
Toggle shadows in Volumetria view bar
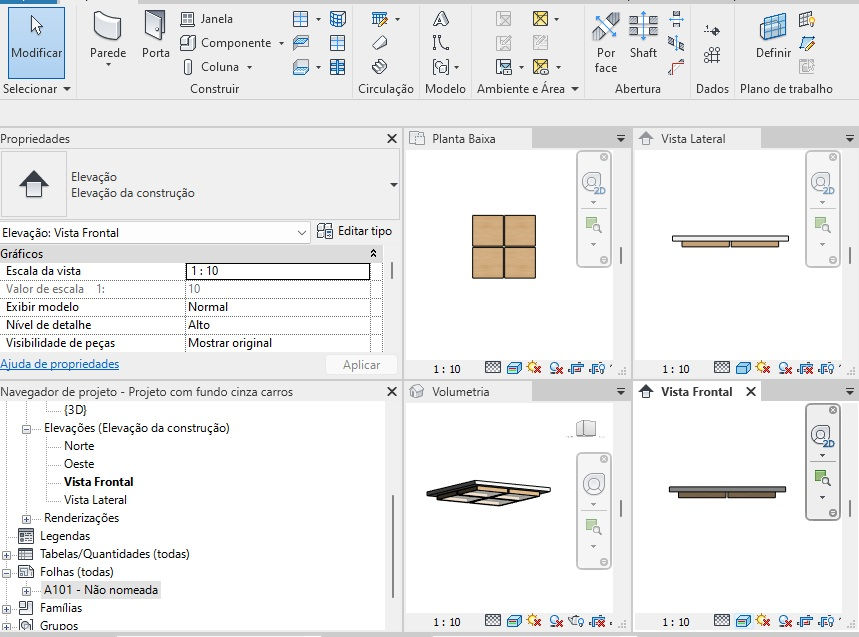(x=556, y=622)
